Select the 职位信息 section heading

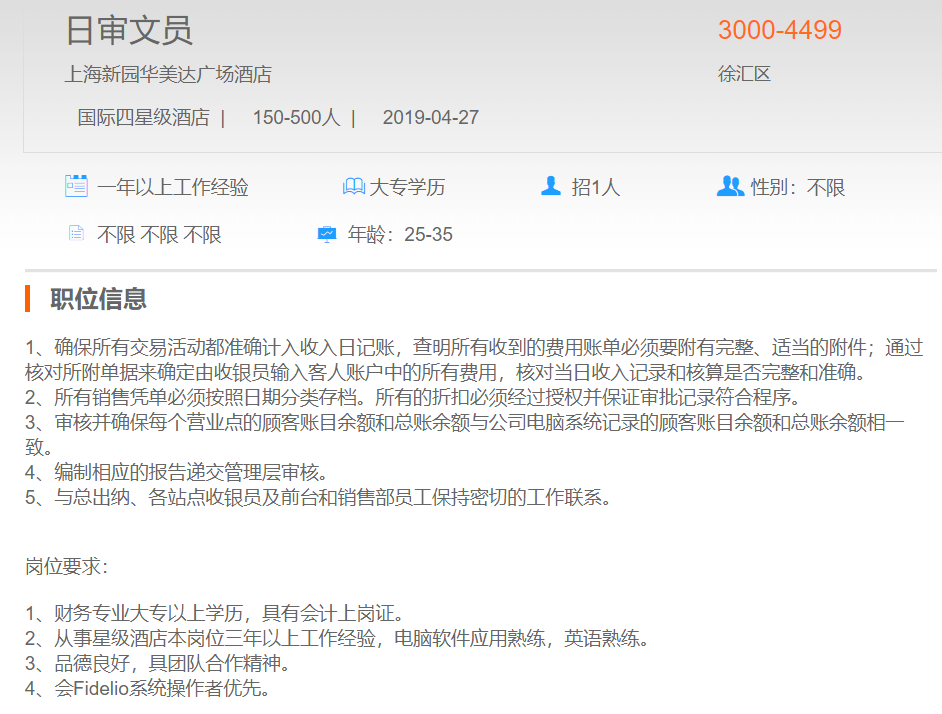click(99, 298)
